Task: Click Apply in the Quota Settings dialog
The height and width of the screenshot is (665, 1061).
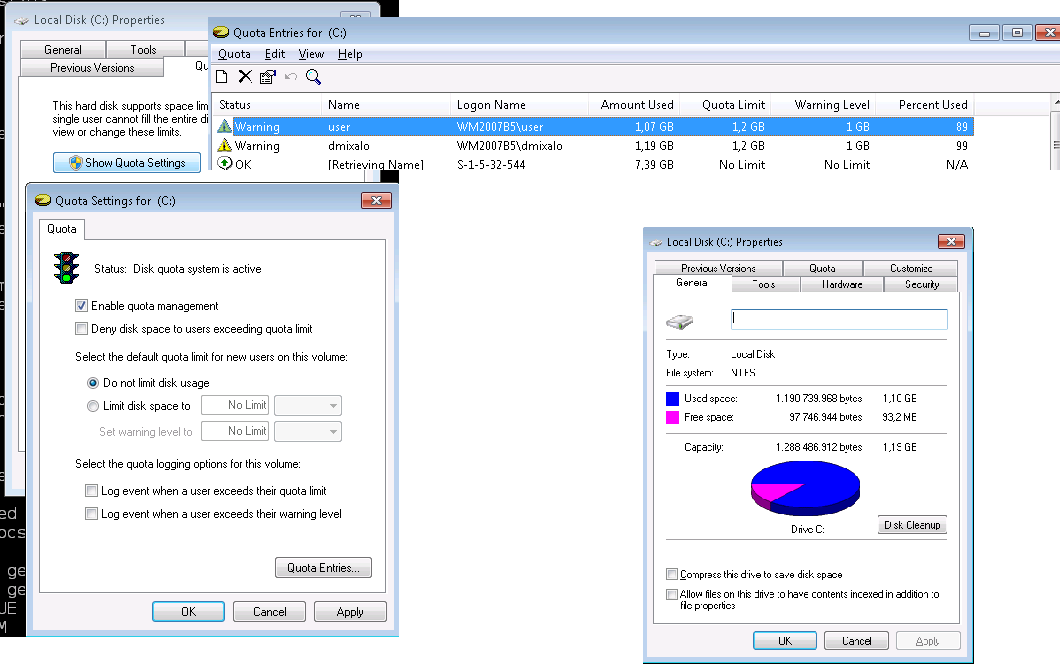Action: (x=350, y=612)
